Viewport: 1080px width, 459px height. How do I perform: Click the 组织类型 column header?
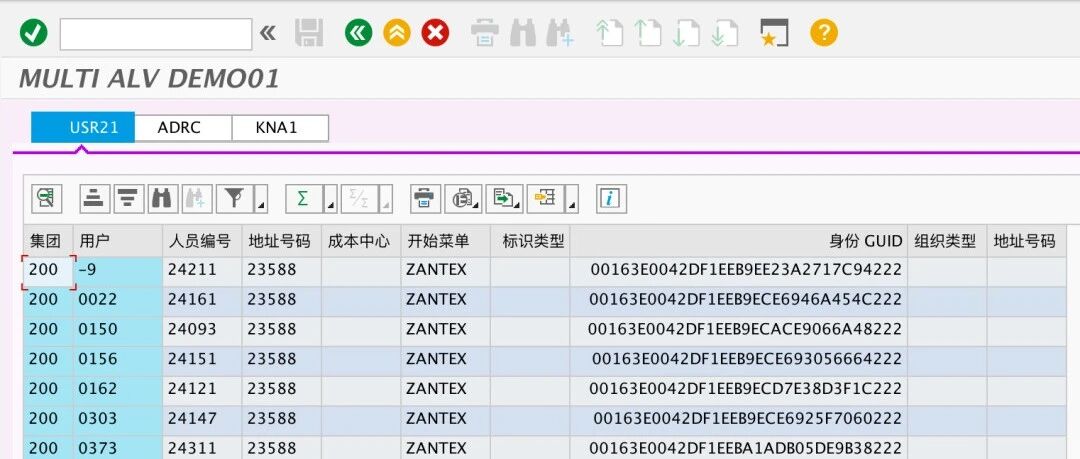pyautogui.click(x=947, y=241)
